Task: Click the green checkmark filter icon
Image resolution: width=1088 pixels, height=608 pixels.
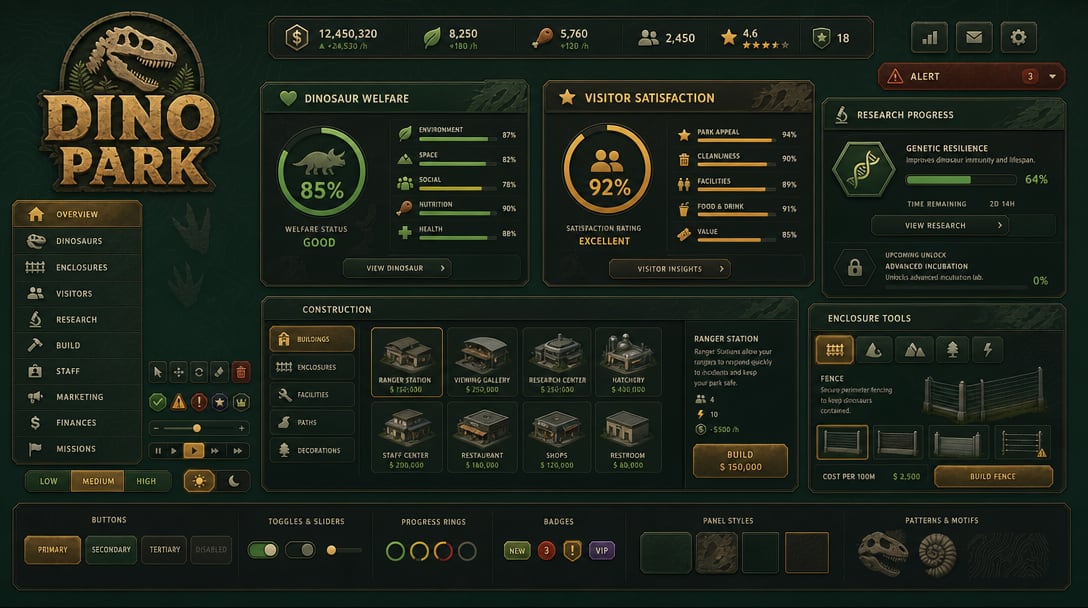Action: pos(158,401)
